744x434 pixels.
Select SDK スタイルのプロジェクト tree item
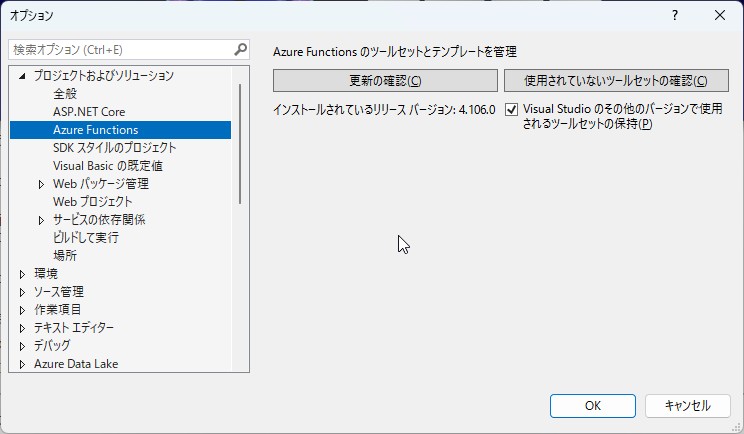[114, 148]
